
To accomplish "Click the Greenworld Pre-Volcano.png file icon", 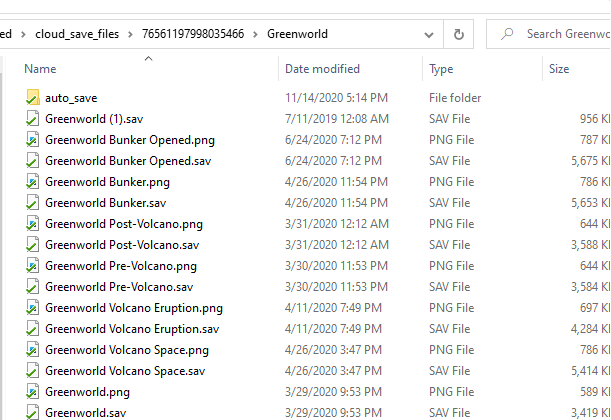I will 33,266.
